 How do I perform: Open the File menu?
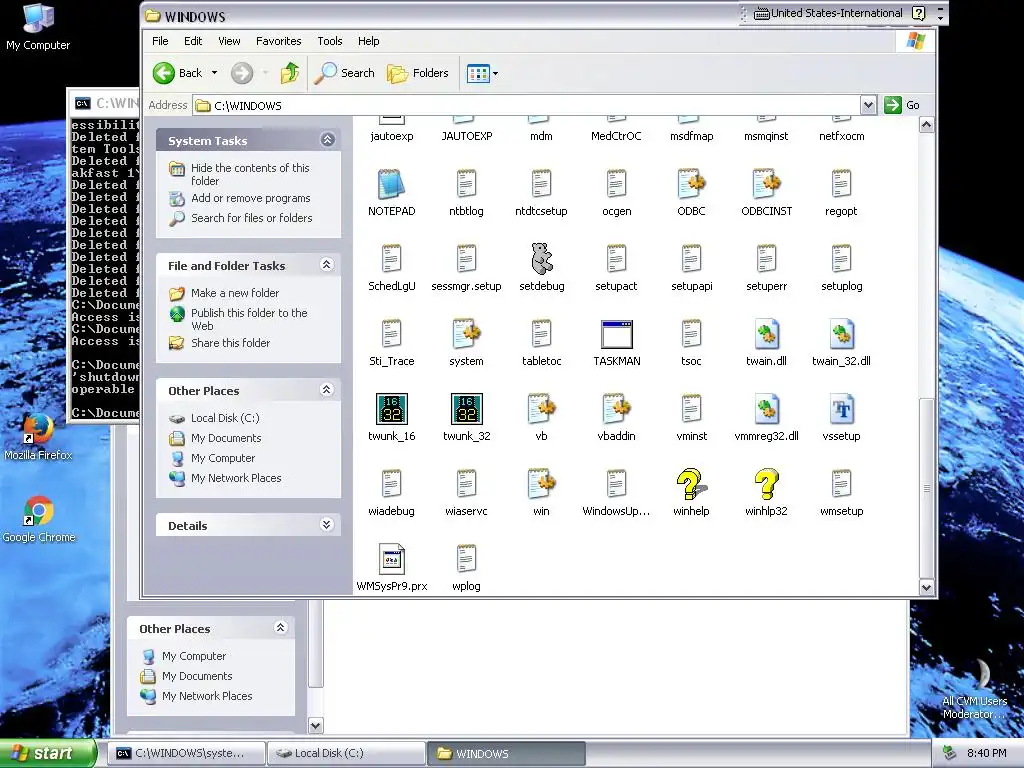tap(160, 41)
